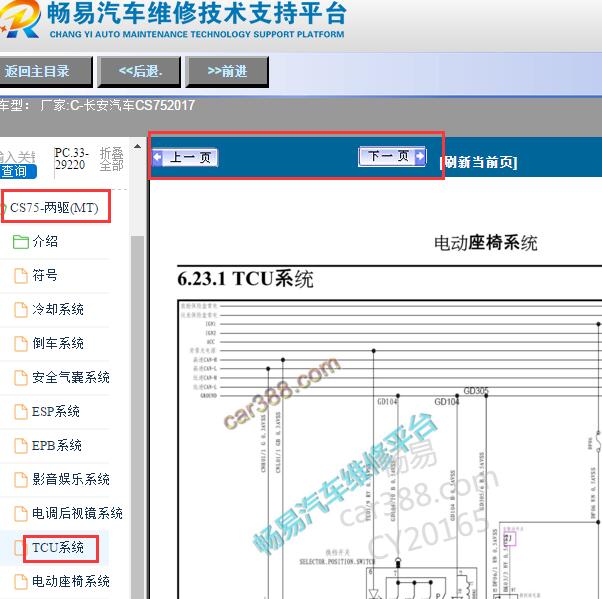Screen dimensions: 602x599
Task: Open the 影音娱乐系统 tree item
Action: coord(71,479)
